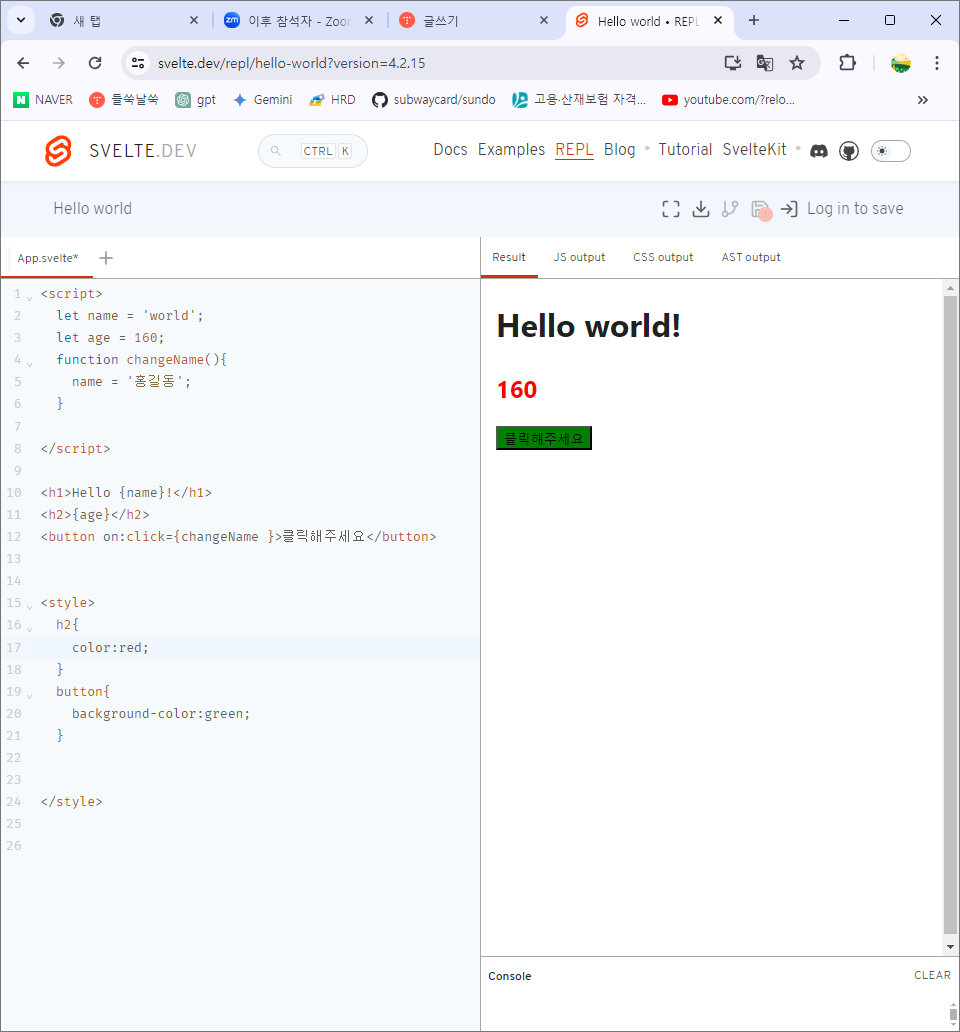The height and width of the screenshot is (1032, 960).
Task: Switch to the AST output tab
Action: [x=751, y=257]
